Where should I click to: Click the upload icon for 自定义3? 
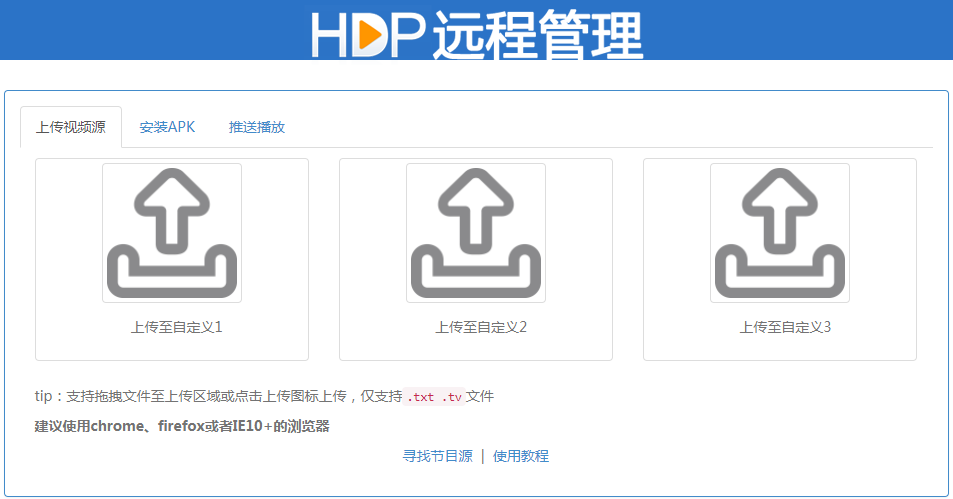tap(780, 233)
